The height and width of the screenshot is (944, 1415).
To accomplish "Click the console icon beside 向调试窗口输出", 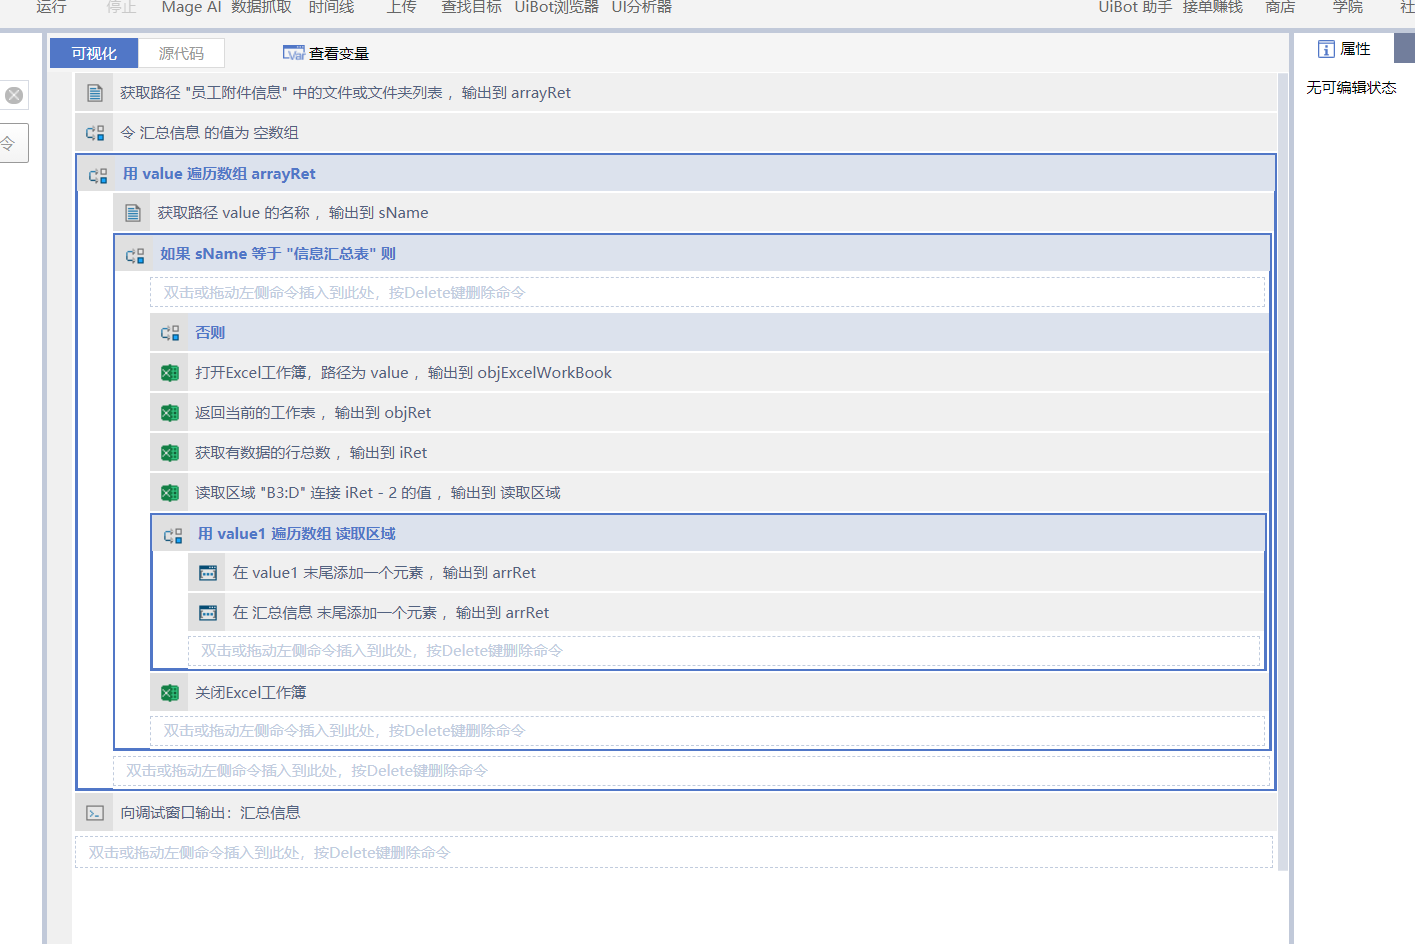I will click(x=95, y=813).
